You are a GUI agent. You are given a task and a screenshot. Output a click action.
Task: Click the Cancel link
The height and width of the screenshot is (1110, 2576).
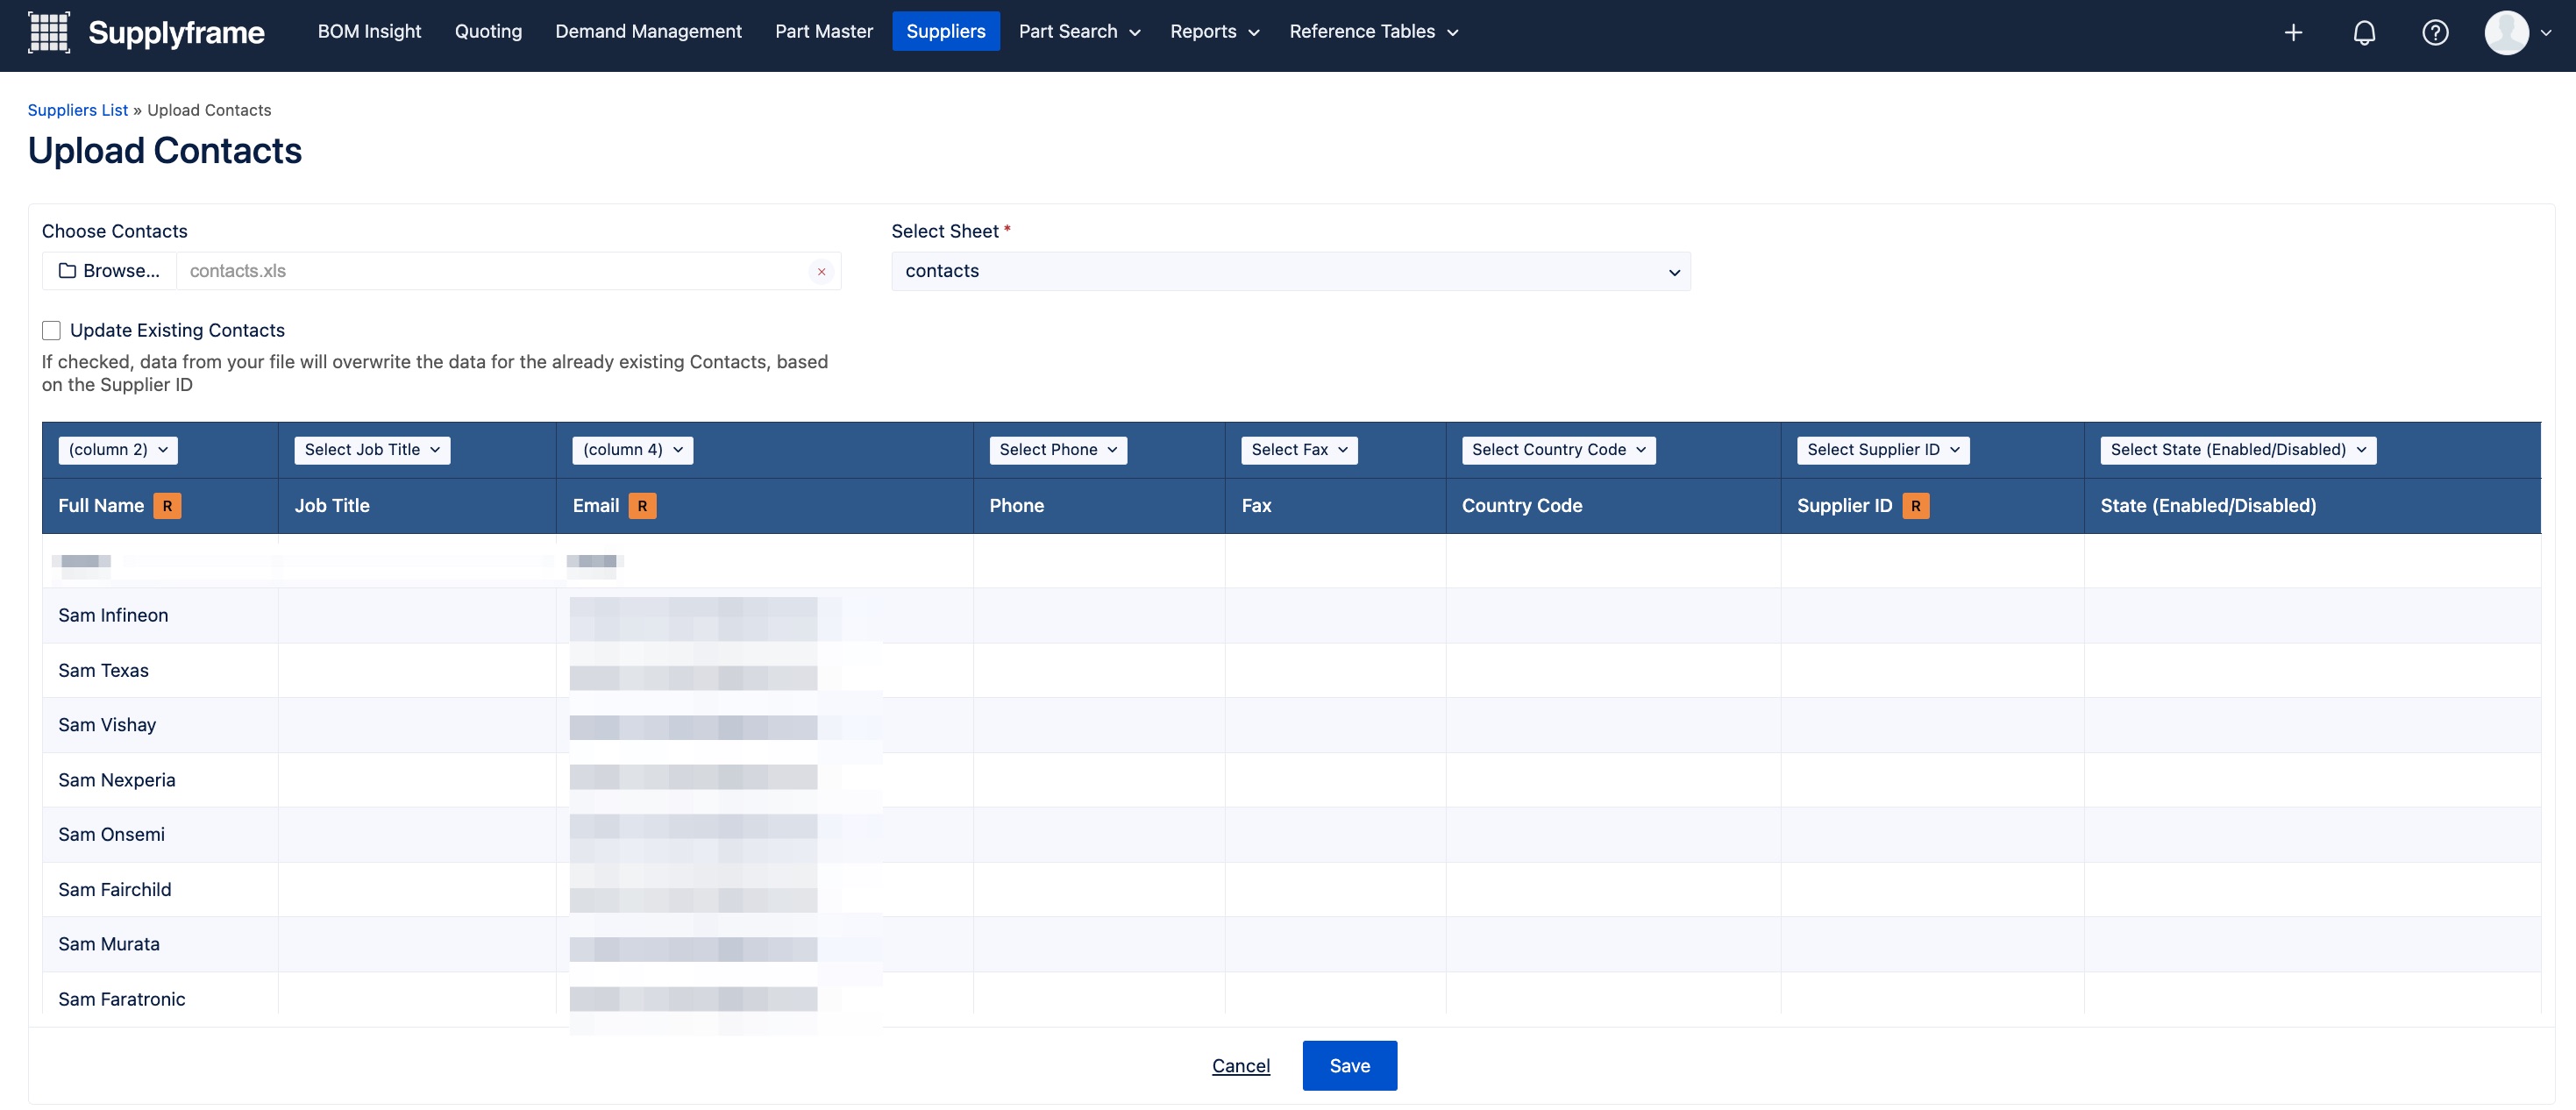coord(1240,1066)
